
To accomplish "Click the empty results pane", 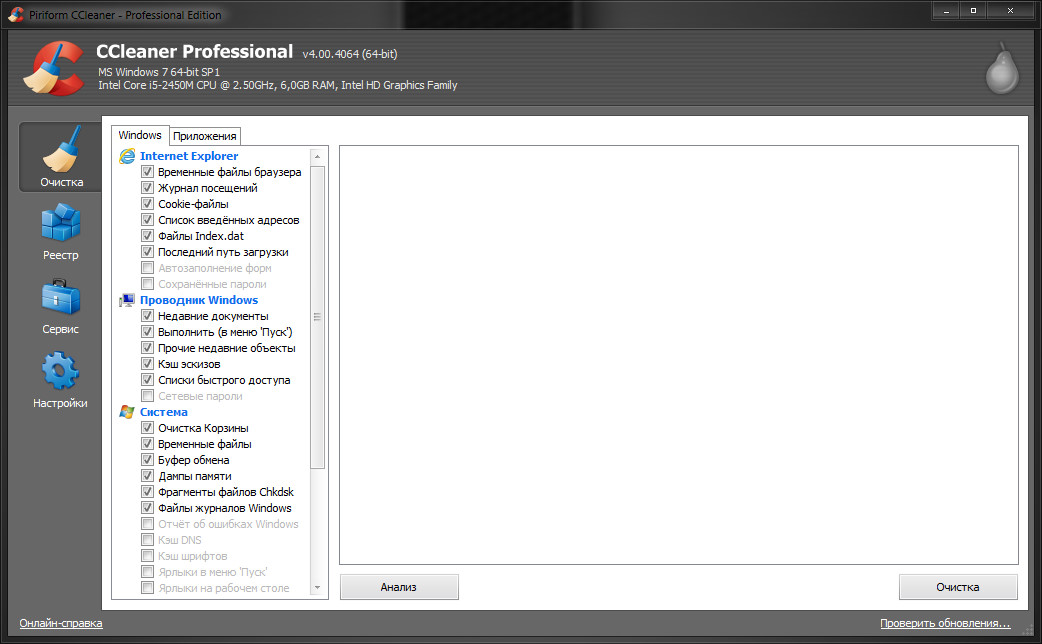I will 678,355.
